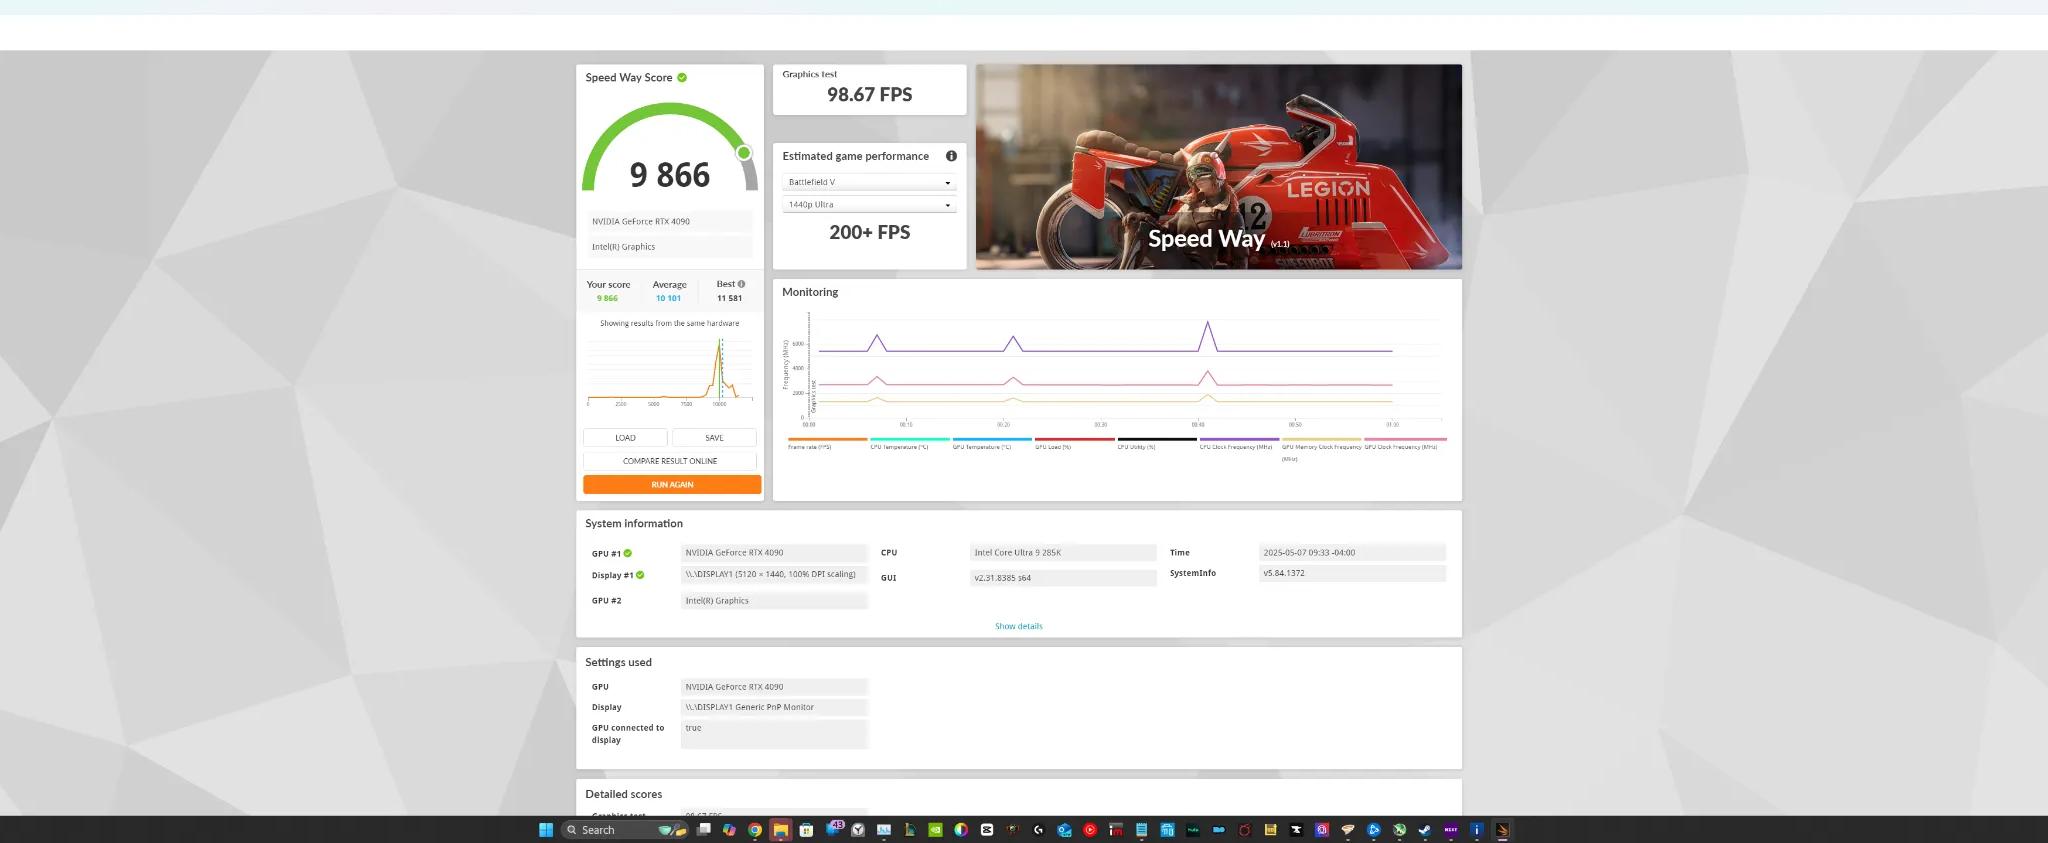Open the Hulu app in the taskbar
The image size is (2048, 843).
(x=1193, y=830)
